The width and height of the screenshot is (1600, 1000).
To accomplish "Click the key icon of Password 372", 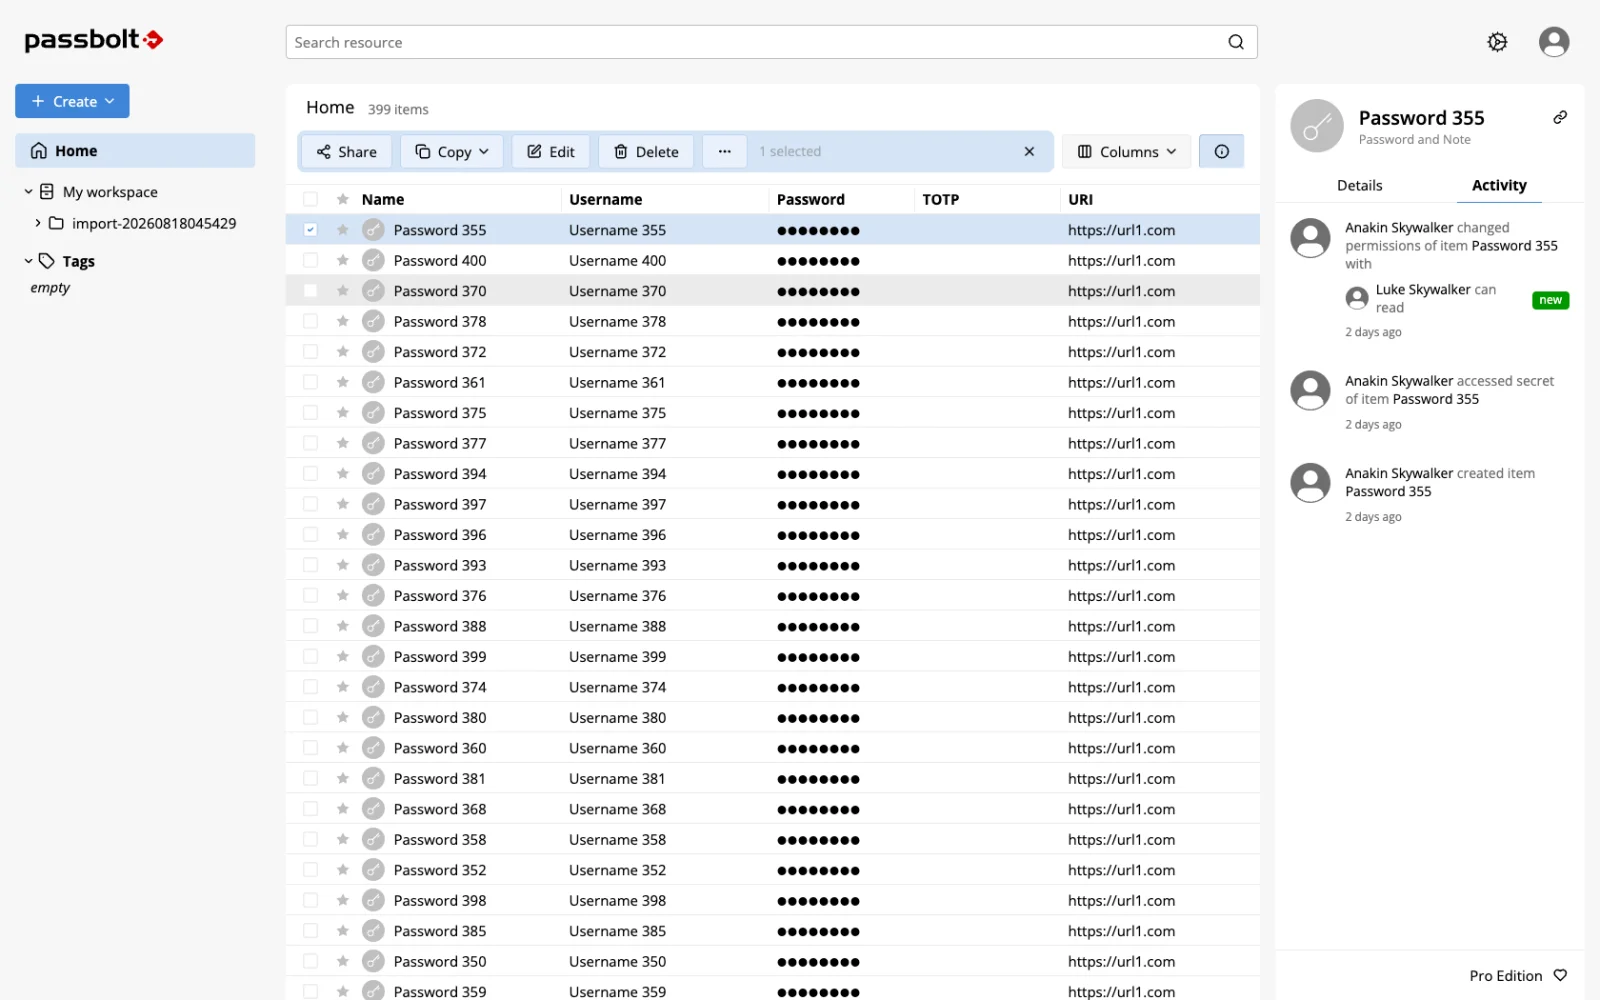I will pos(373,352).
